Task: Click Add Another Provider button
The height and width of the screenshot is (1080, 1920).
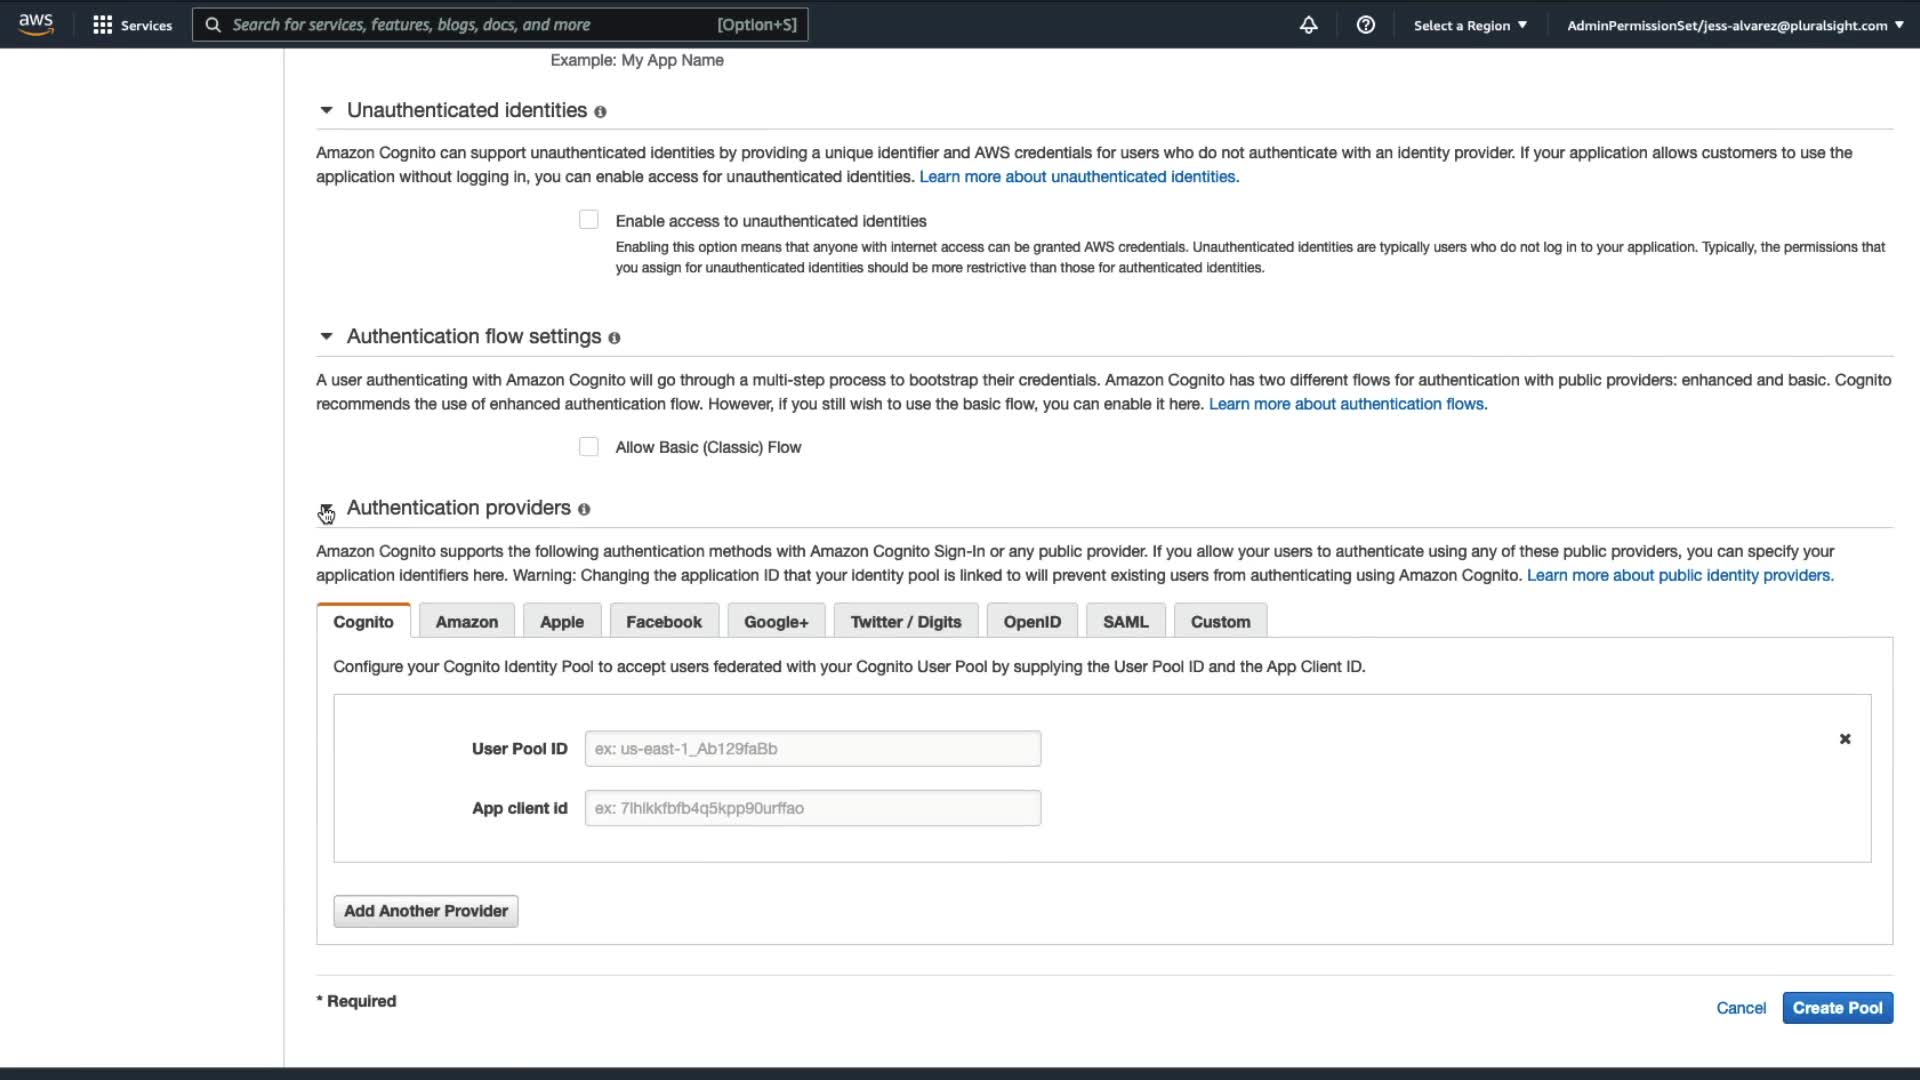Action: click(425, 911)
